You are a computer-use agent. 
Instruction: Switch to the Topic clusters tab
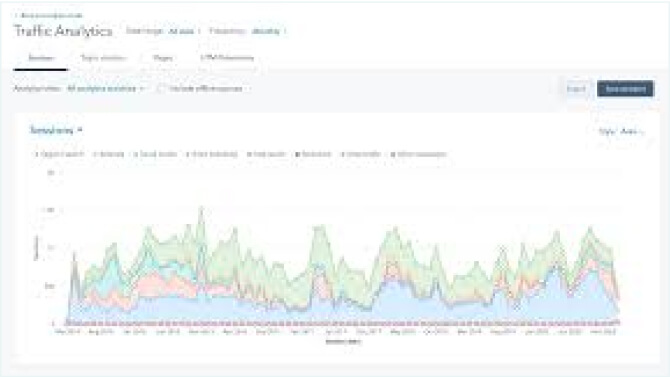103,58
